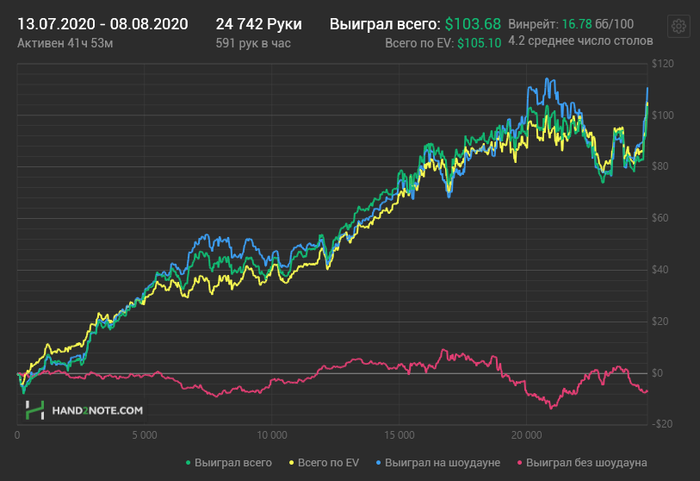Click the '24 742 Руки' hands count

pos(259,24)
